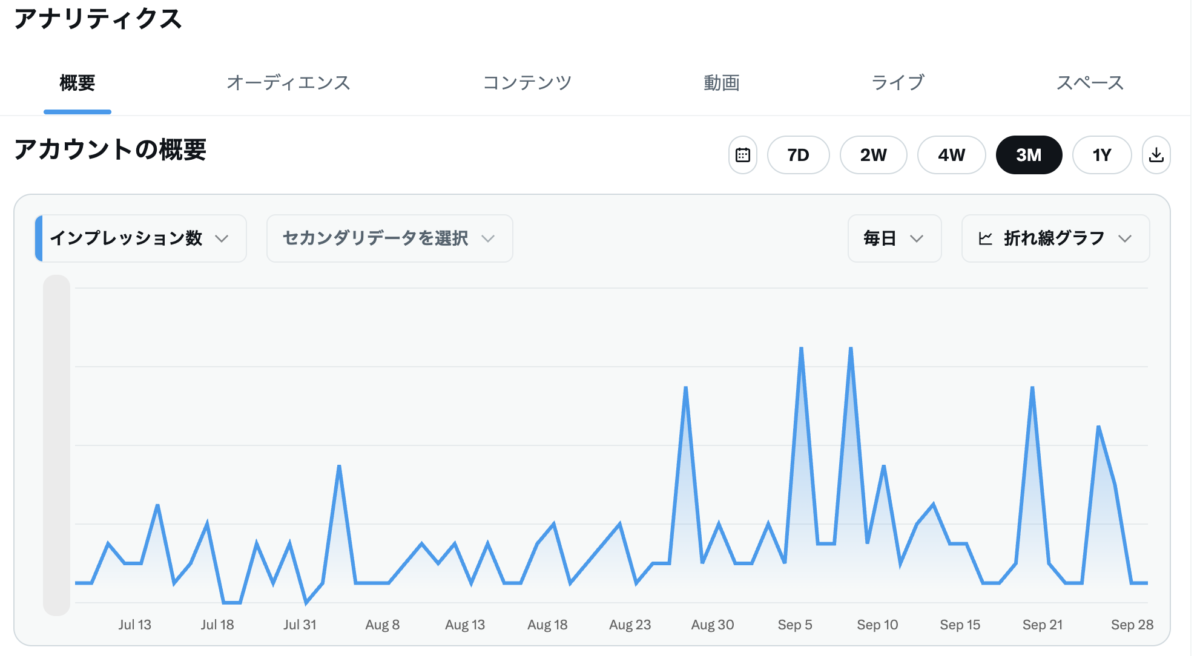The image size is (1200, 656).
Task: Switch to the コンテンツ tab
Action: [x=527, y=83]
